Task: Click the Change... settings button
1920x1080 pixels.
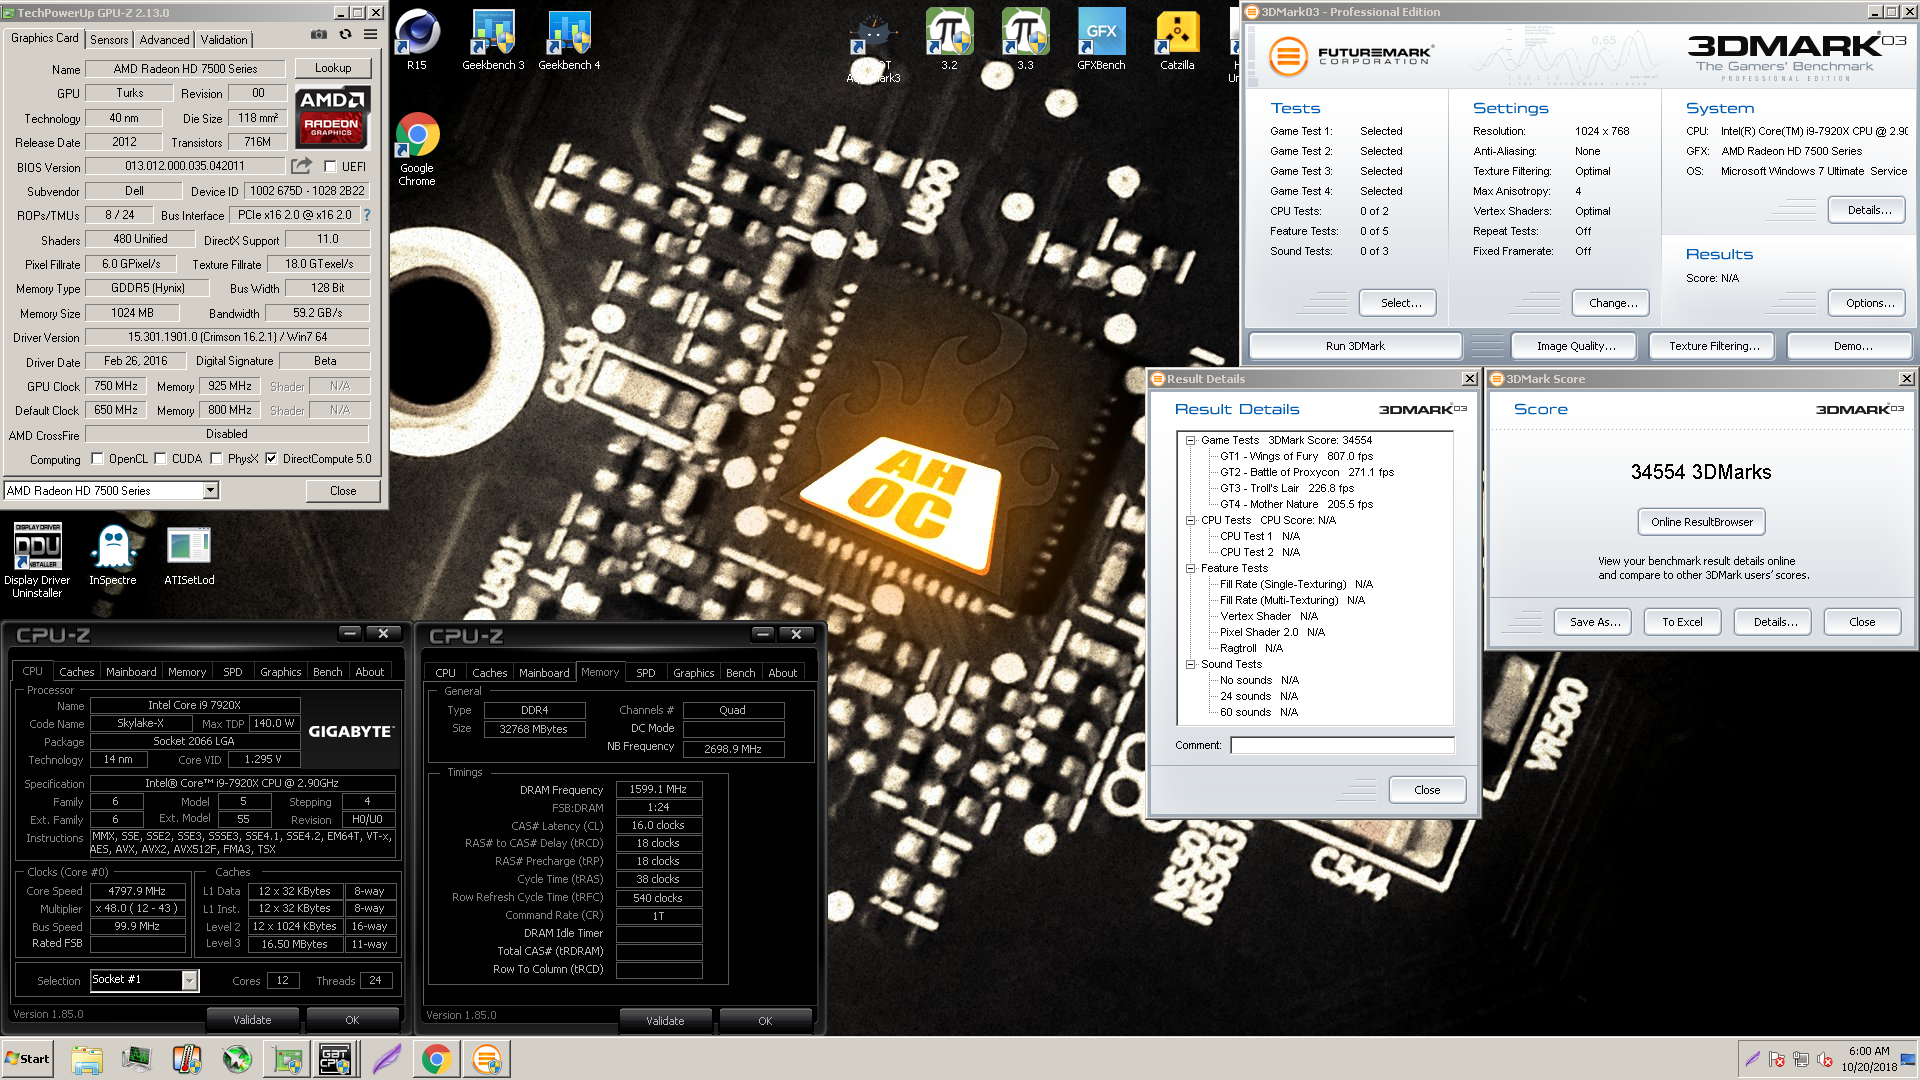Action: click(1612, 303)
